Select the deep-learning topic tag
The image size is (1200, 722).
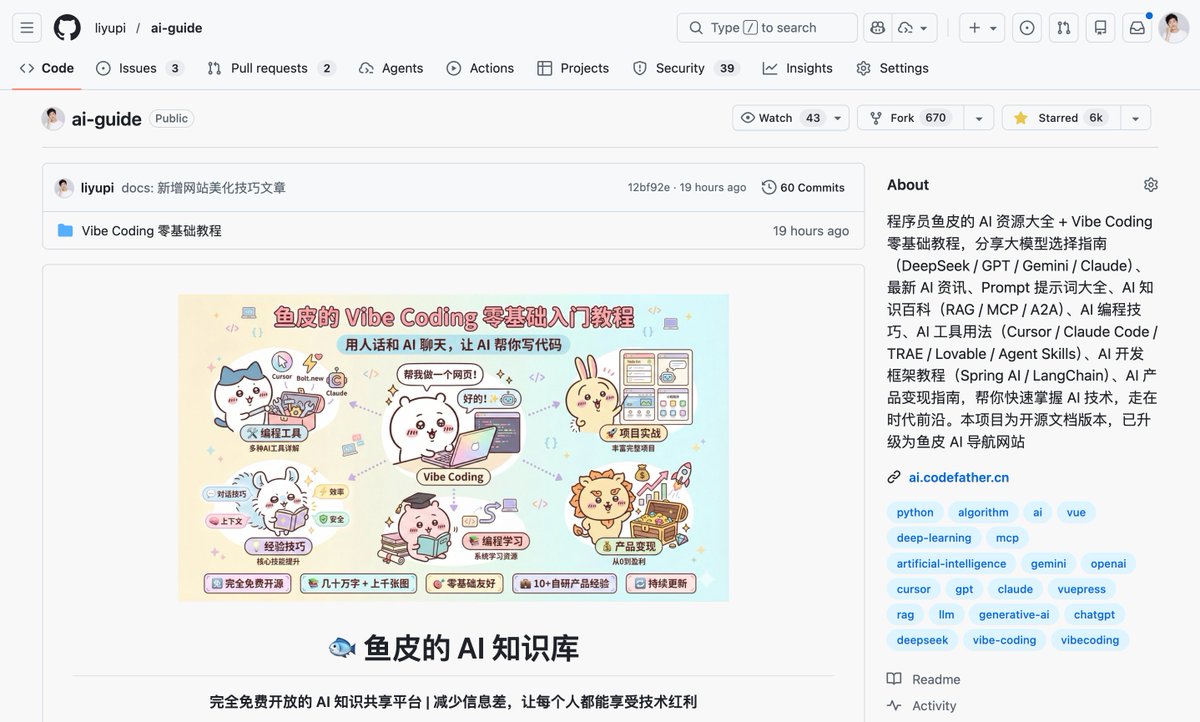click(x=934, y=538)
